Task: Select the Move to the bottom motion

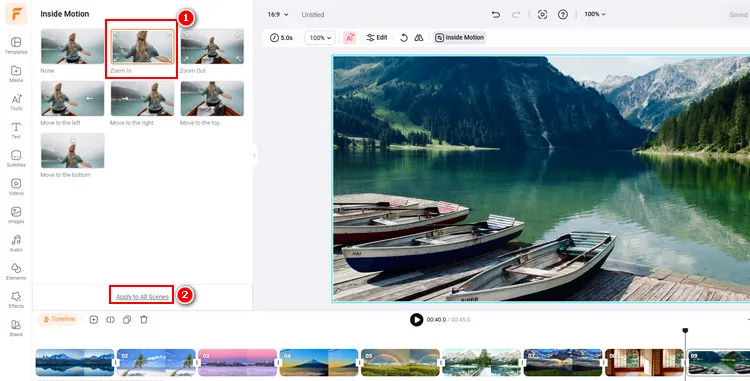Action: click(72, 151)
